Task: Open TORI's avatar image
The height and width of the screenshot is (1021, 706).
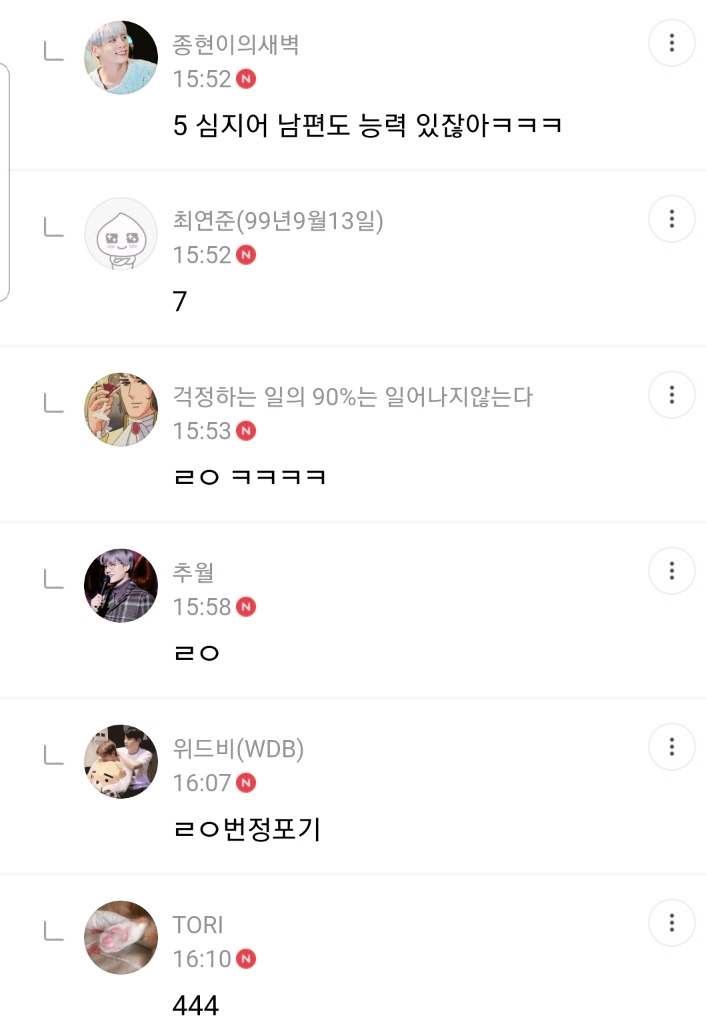Action: tap(121, 938)
